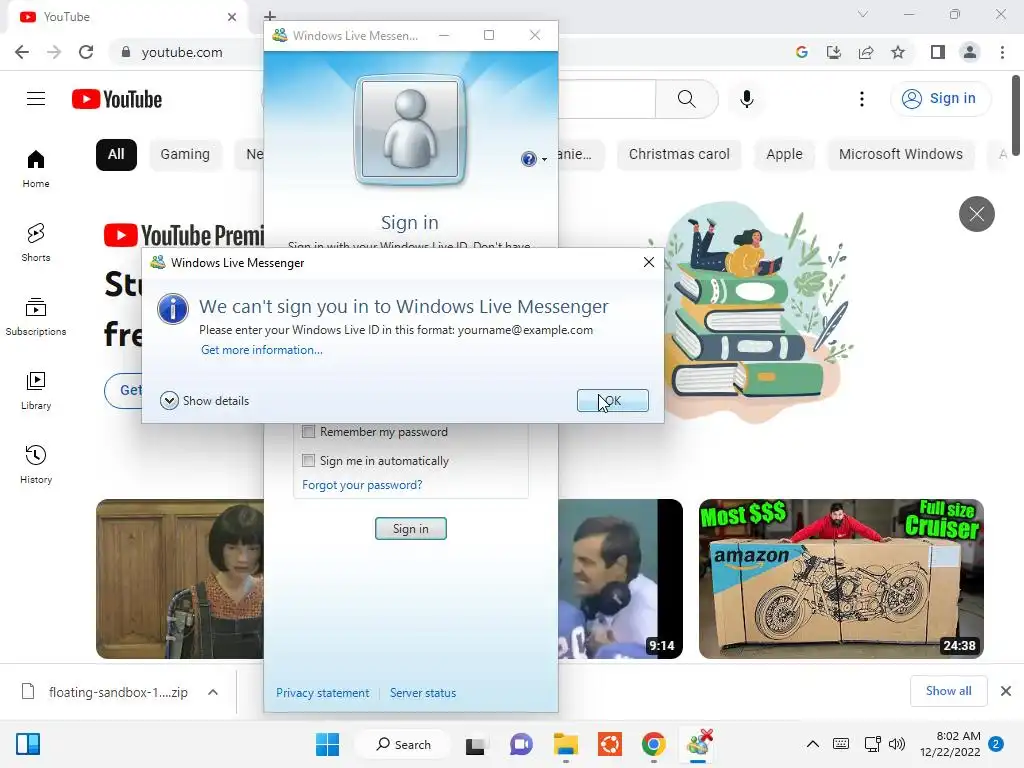Click Windows Live Messenger taskbar icon
Viewport: 1024px width, 768px height.
698,744
